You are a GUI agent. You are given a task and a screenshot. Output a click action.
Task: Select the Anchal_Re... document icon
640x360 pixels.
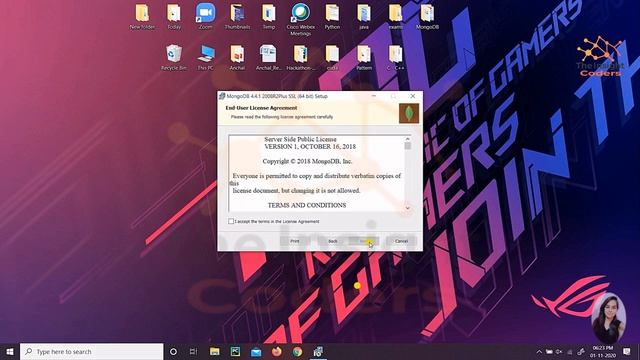click(269, 58)
